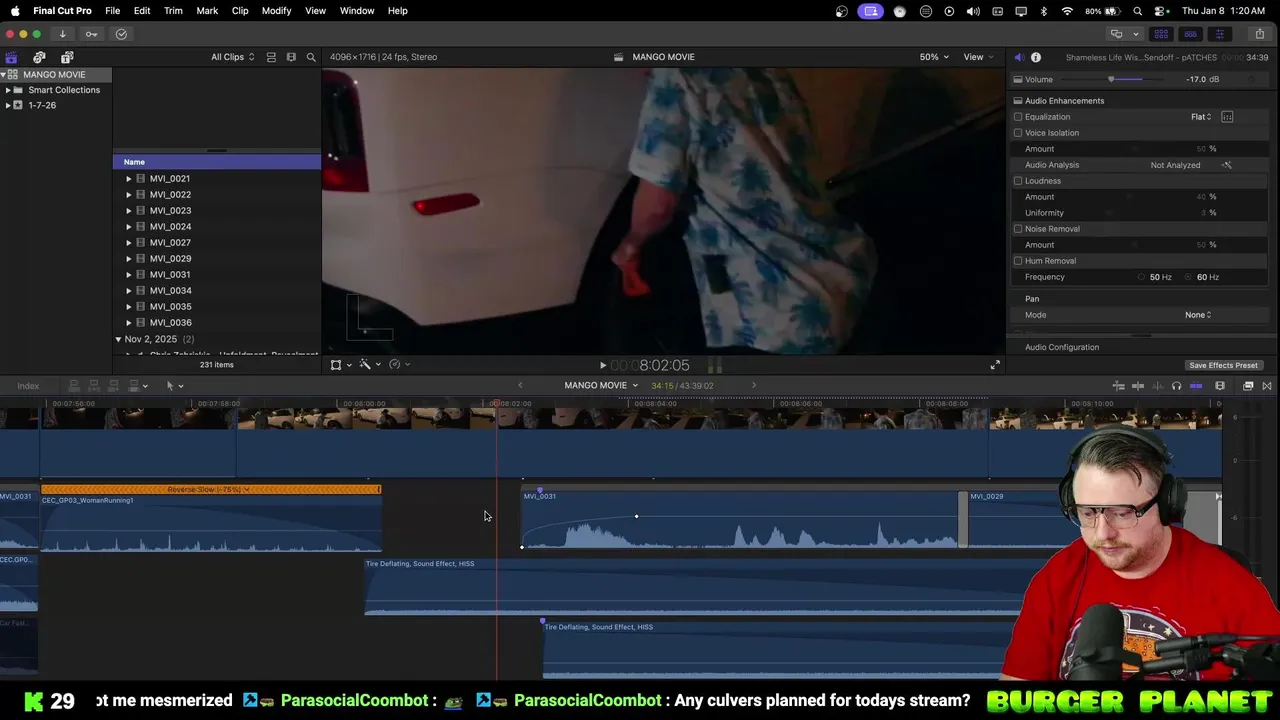This screenshot has height=720, width=1280.
Task: Collapse the Nov 2, 2025 group
Action: point(118,339)
